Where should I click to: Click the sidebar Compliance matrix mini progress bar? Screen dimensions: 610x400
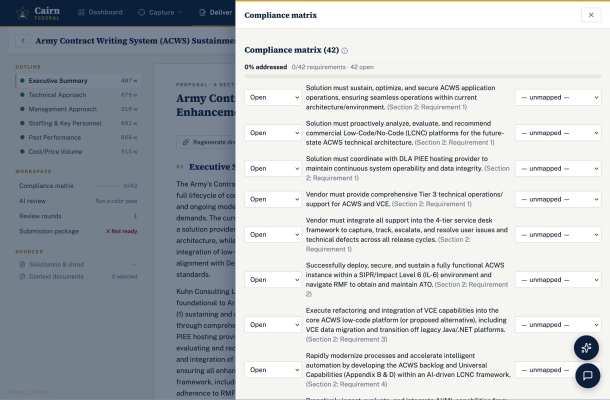click(107, 186)
